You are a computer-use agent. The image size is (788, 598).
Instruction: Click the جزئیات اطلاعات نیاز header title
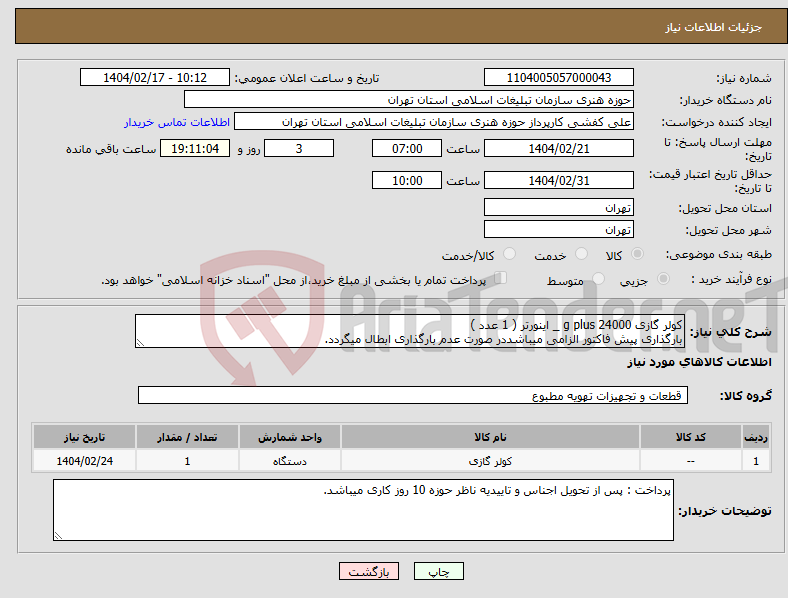(x=714, y=27)
